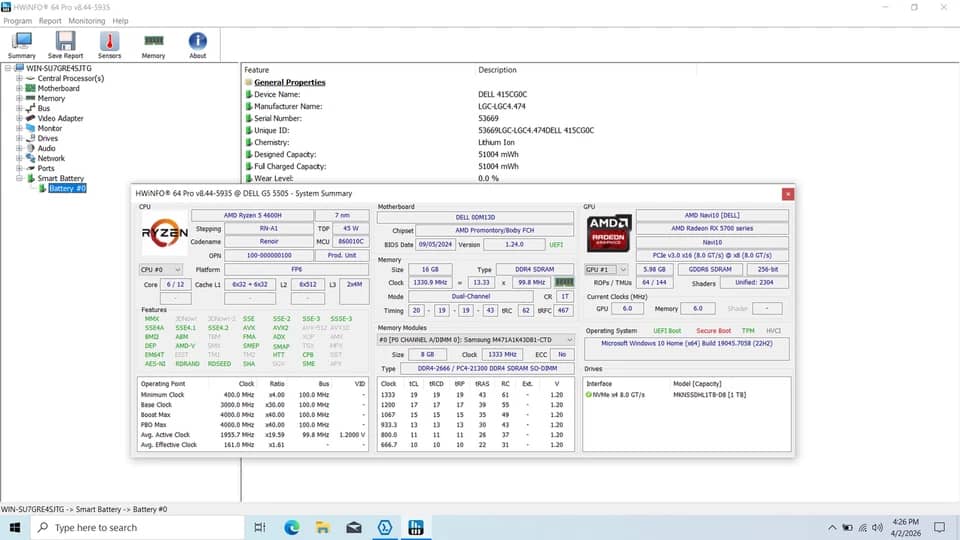Click the AMD Ryzen 5 4600H name field
The image size is (960, 540).
click(x=252, y=216)
